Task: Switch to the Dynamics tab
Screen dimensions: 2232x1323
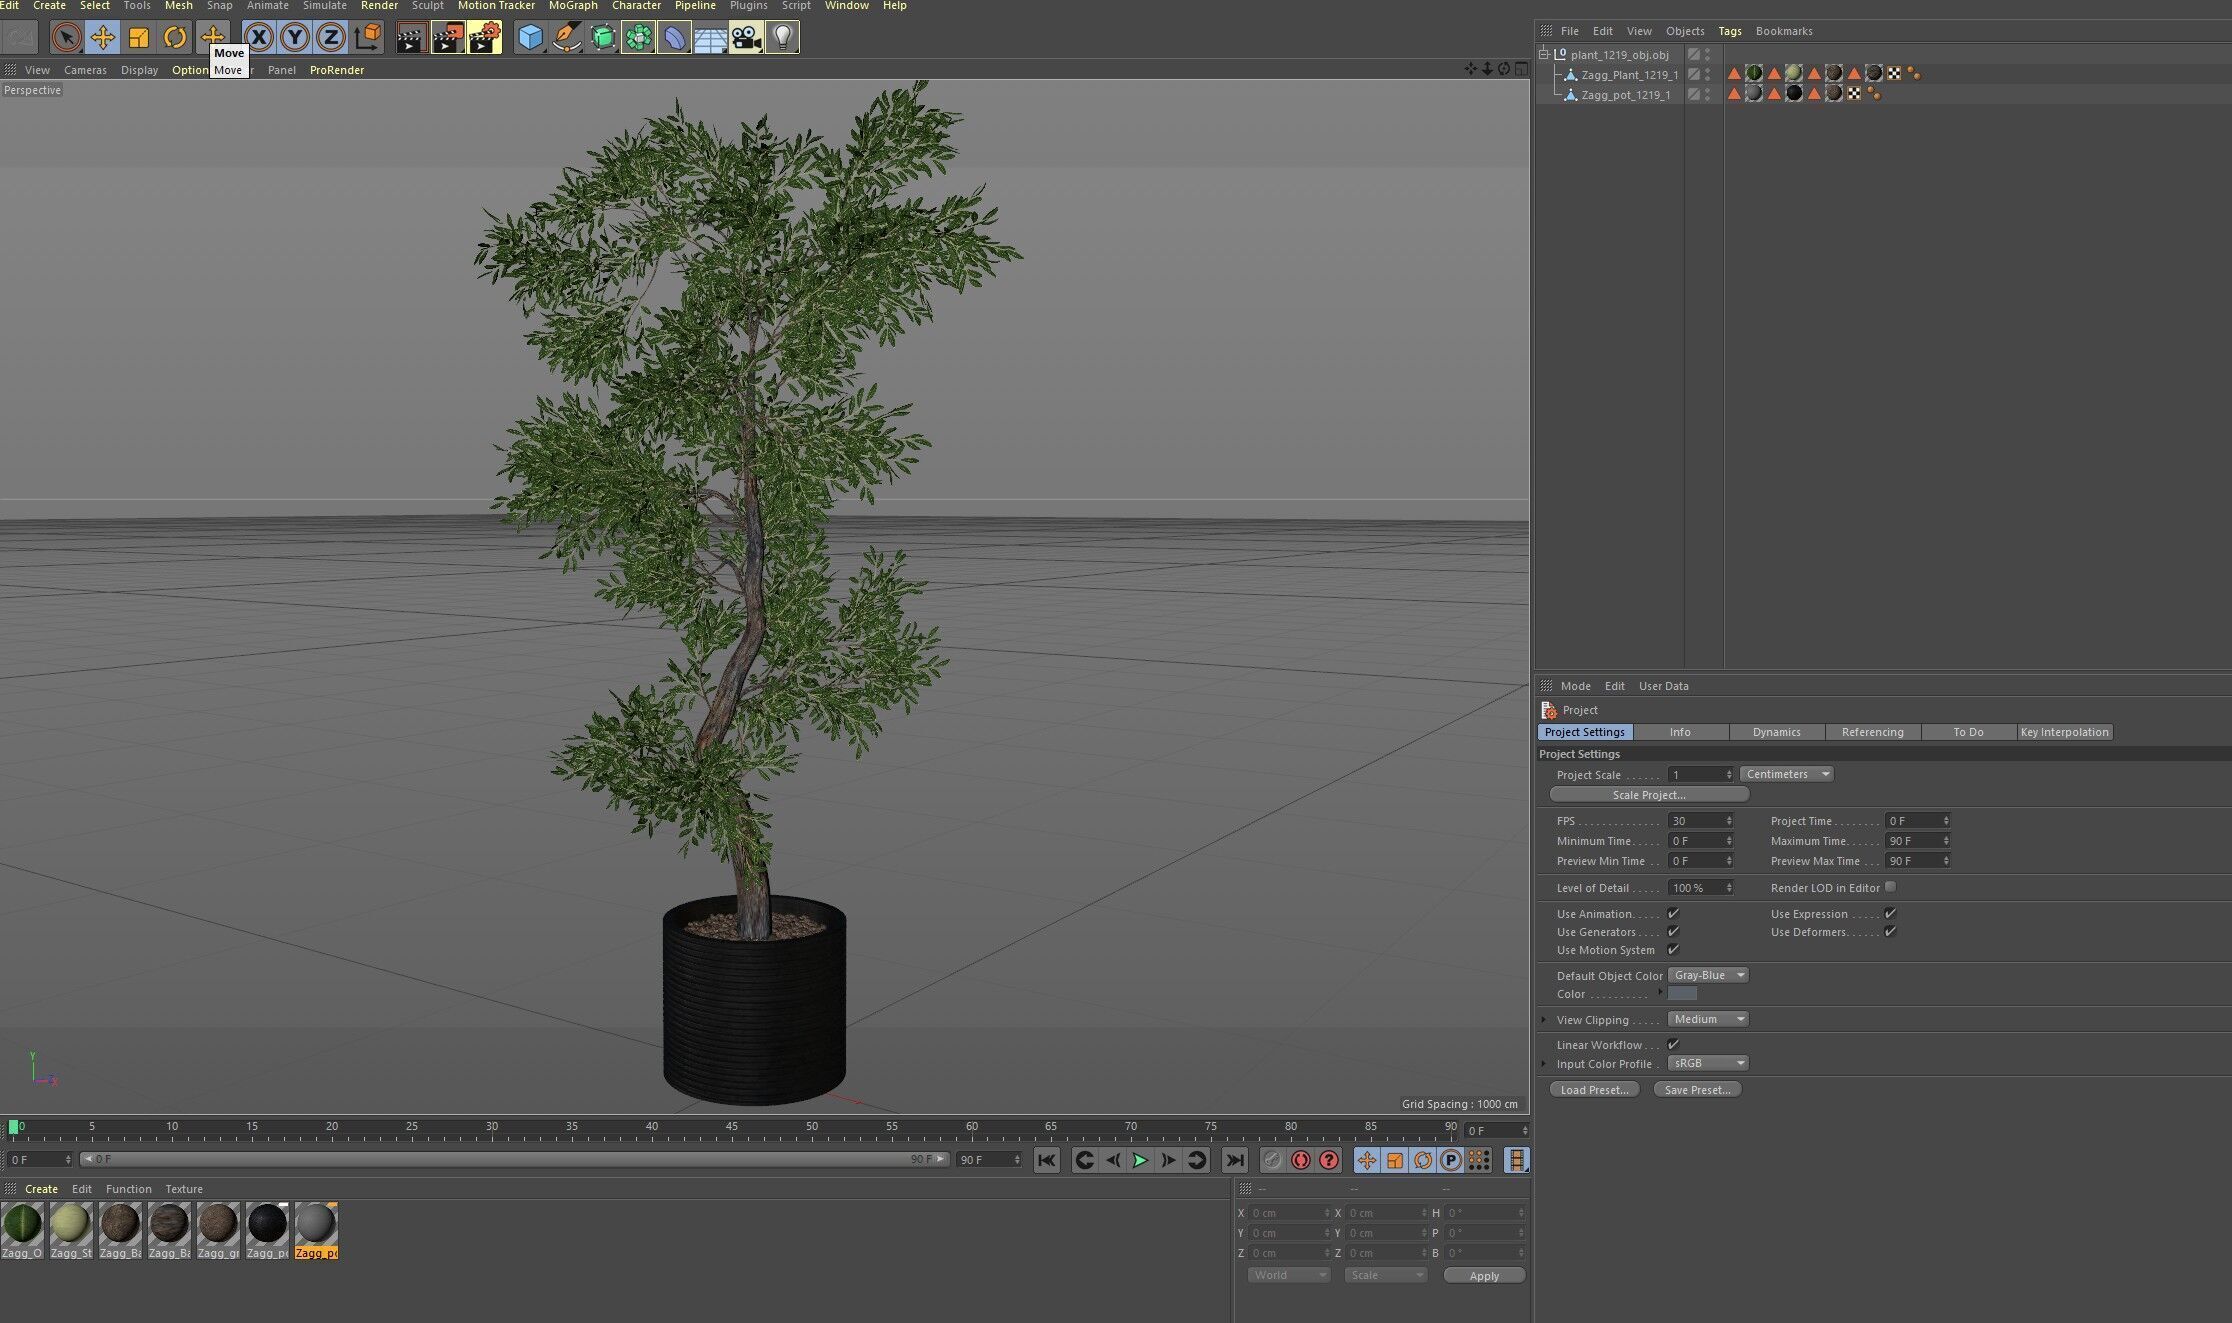Action: click(x=1777, y=732)
